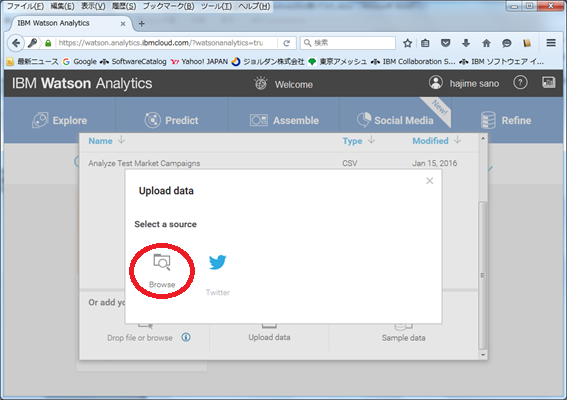Open the ツール(T) menu
Screen dimensions: 567x400
pos(217,6)
